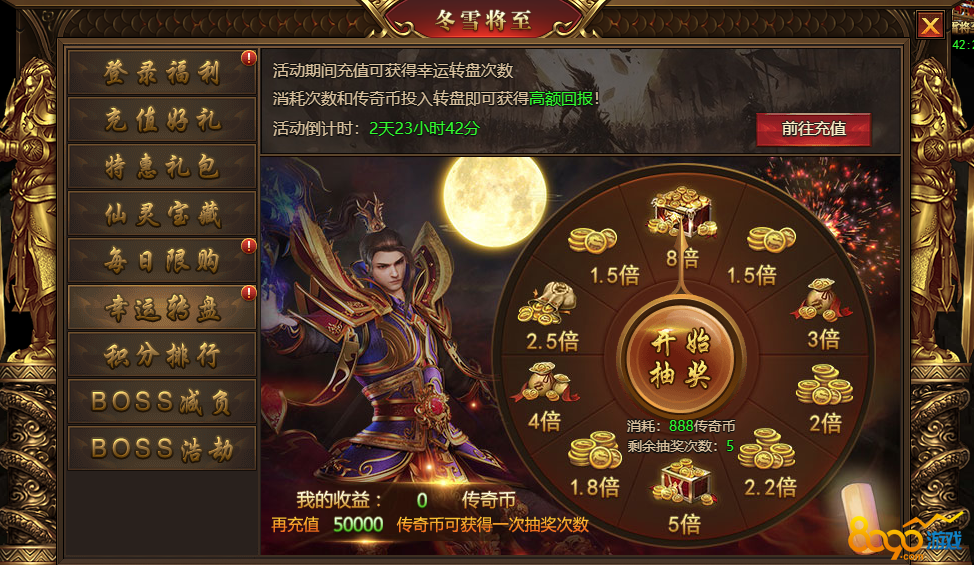
Task: Select the BOSS浩劫 tab
Action: tap(162, 448)
